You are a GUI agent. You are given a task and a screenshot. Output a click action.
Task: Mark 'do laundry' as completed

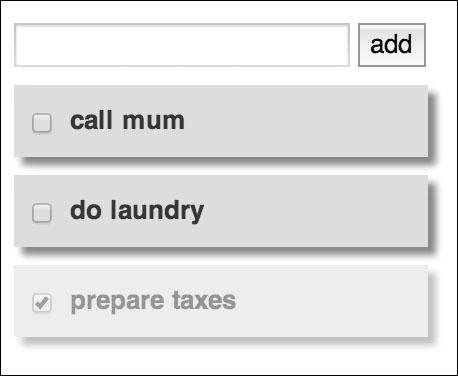(42, 213)
